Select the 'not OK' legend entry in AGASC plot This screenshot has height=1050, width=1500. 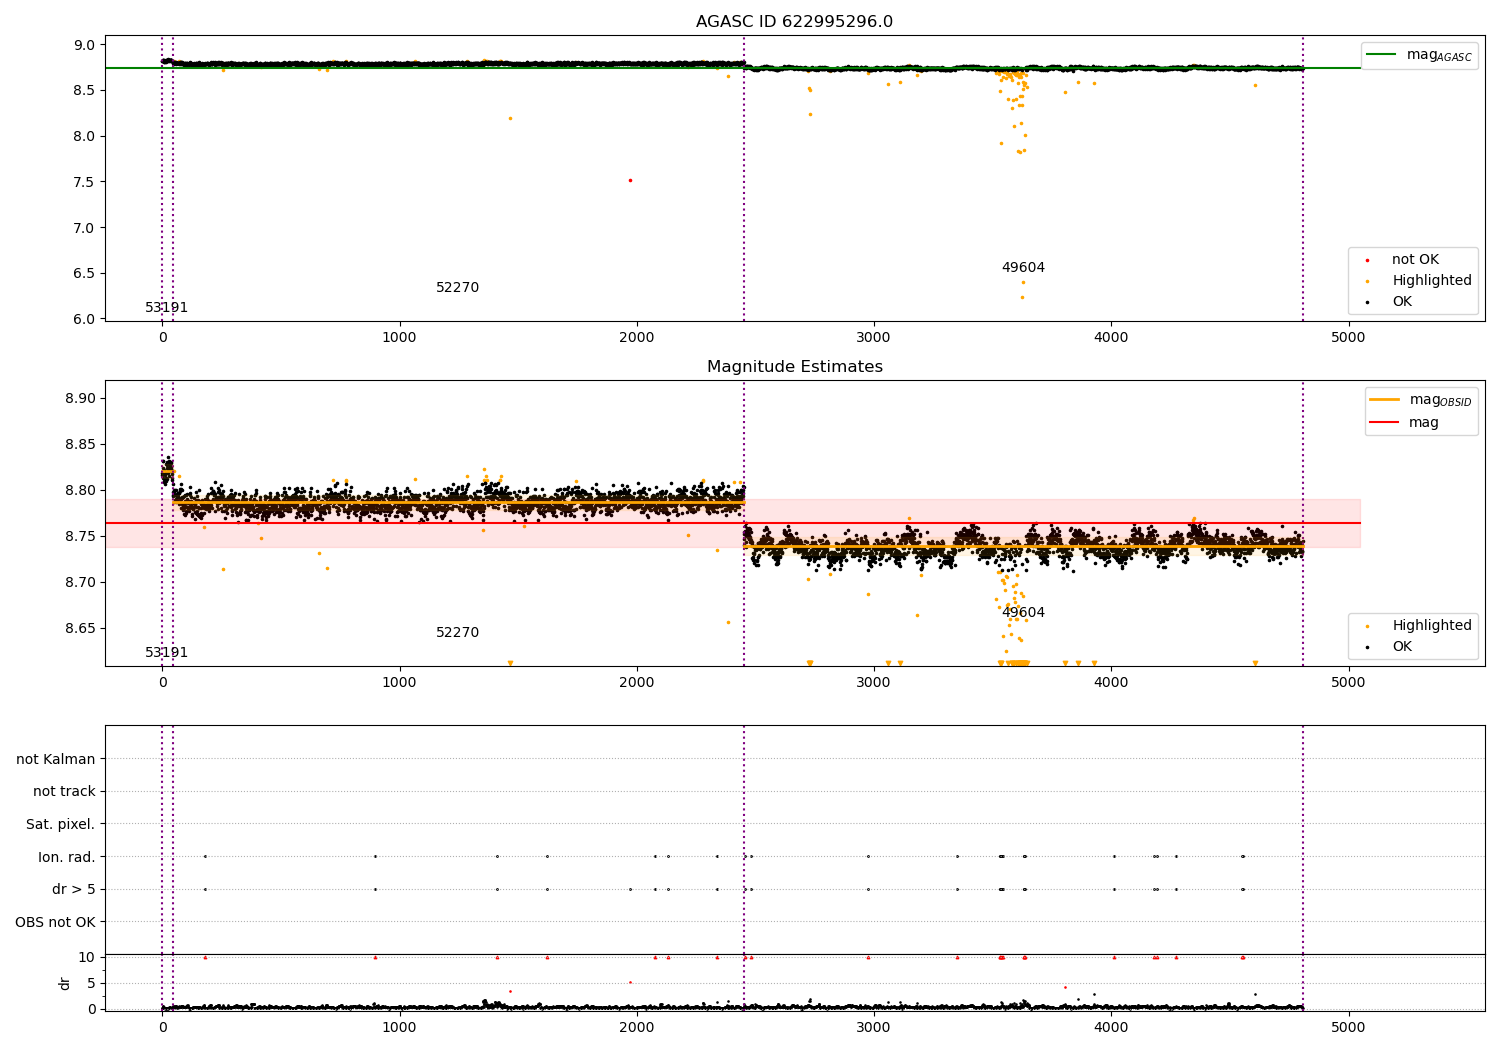(1415, 260)
